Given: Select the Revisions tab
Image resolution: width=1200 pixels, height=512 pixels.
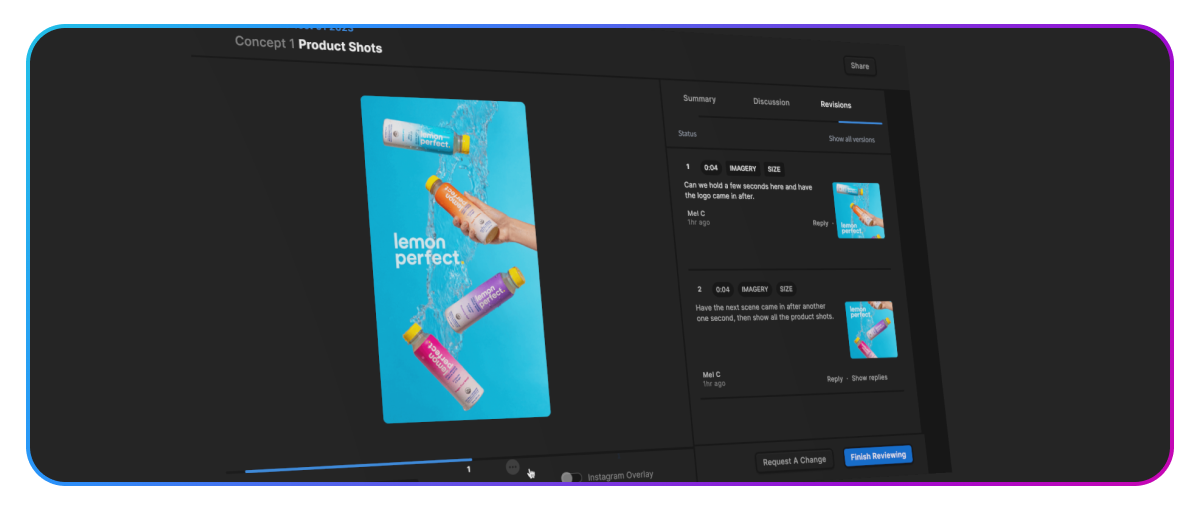Looking at the screenshot, I should [836, 104].
